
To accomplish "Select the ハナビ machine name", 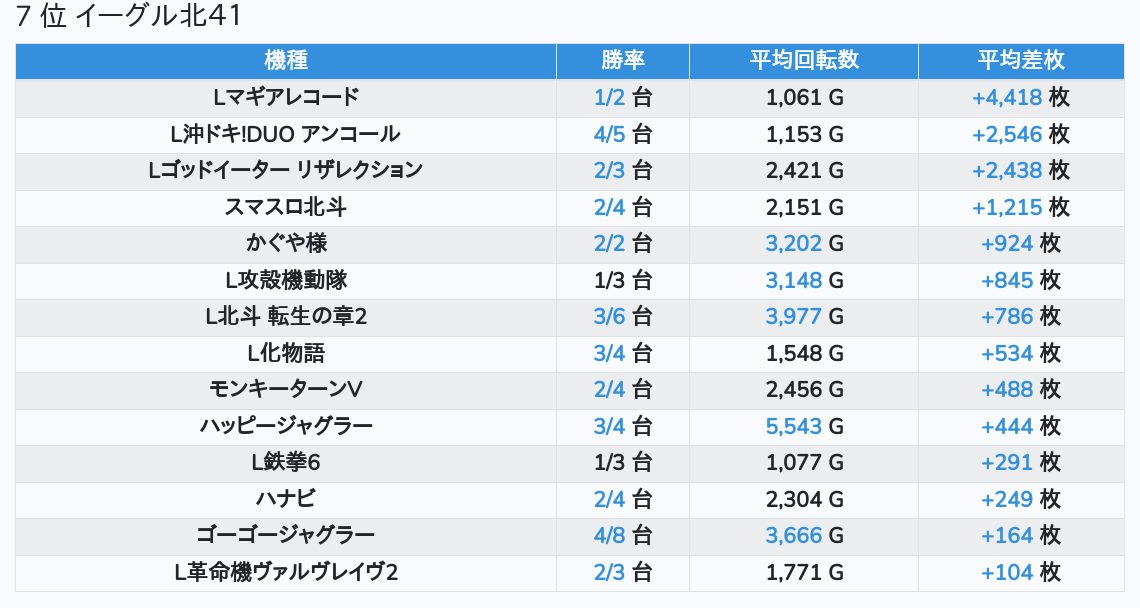I will click(x=286, y=499).
